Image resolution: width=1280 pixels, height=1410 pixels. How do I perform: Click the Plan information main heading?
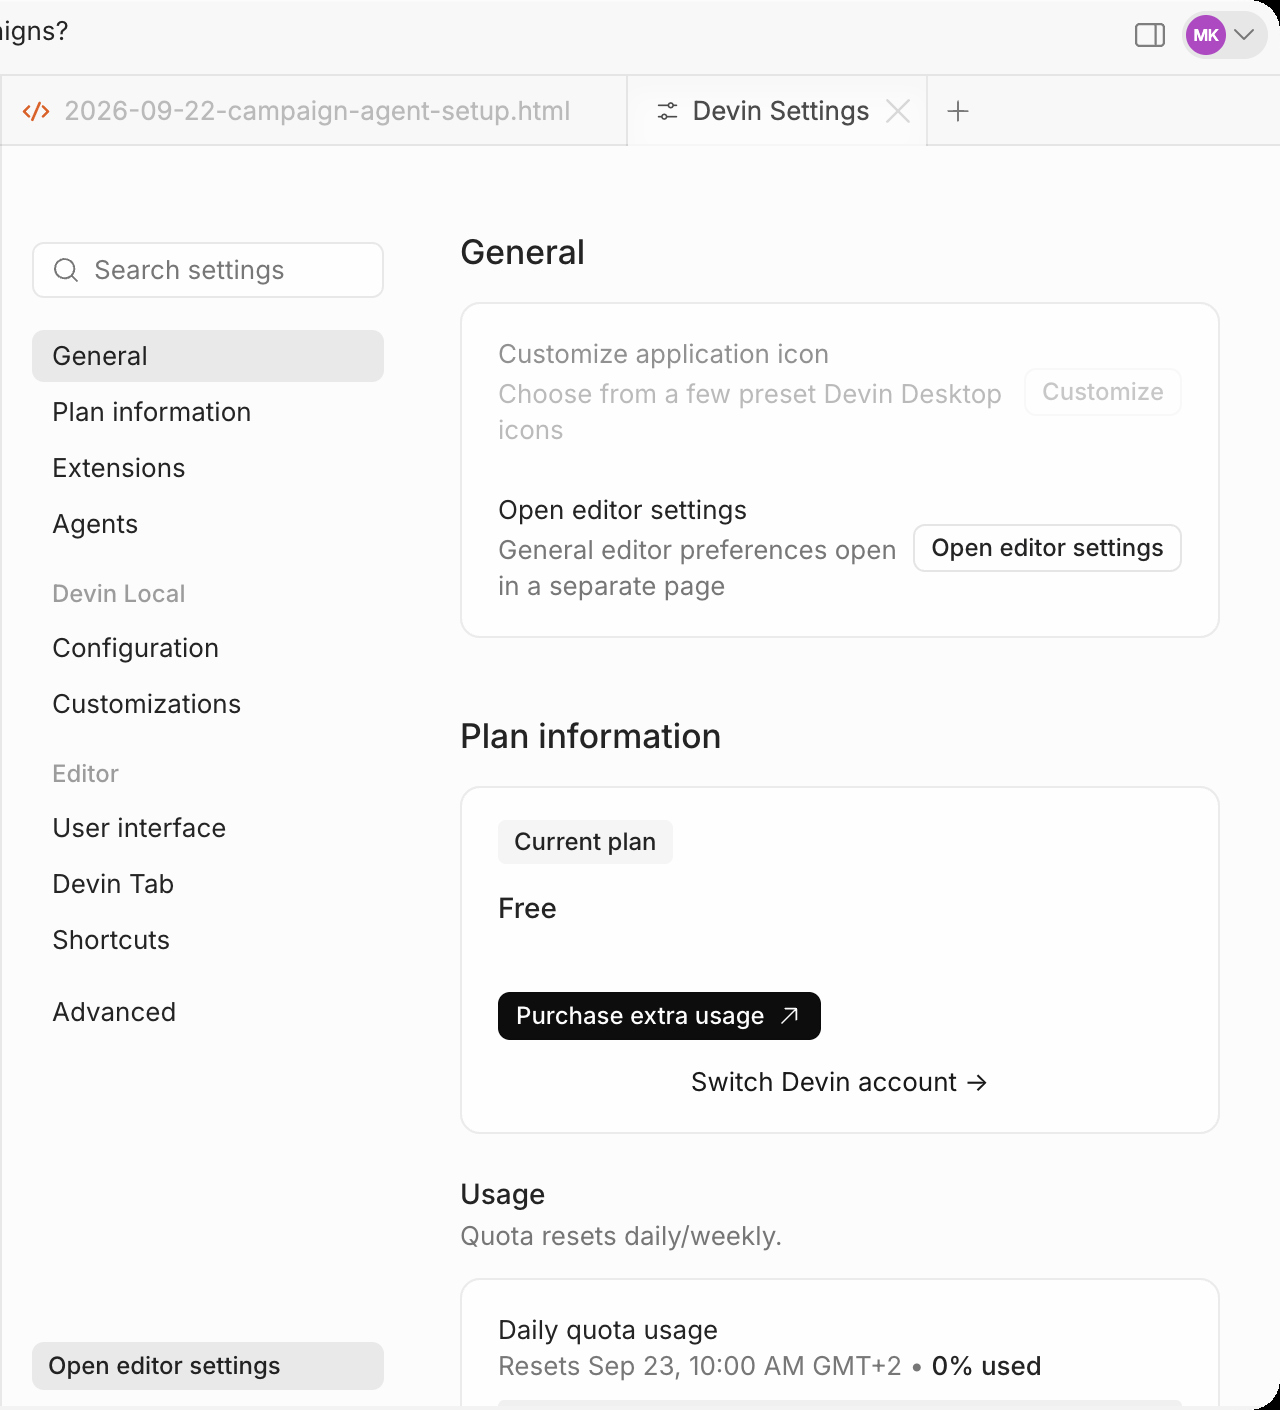590,736
